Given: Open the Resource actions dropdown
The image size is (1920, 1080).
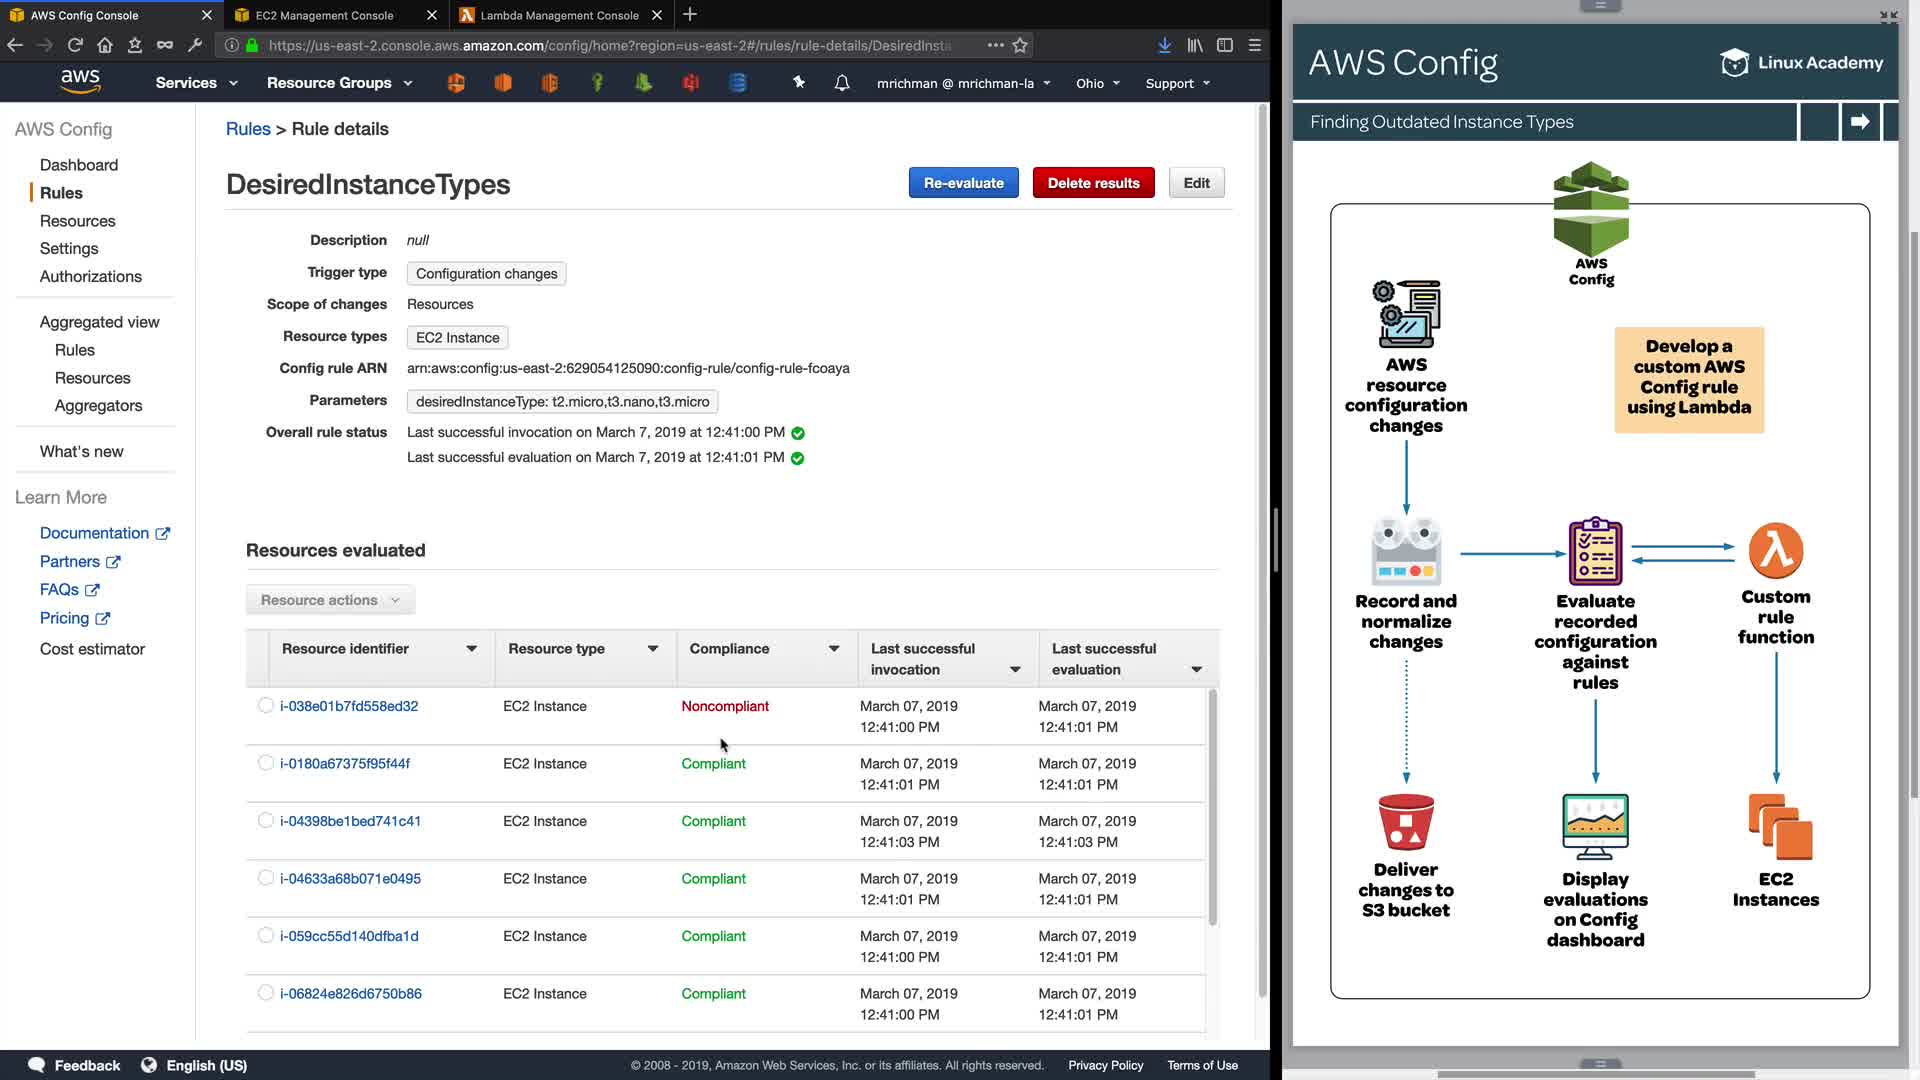Looking at the screenshot, I should (330, 600).
